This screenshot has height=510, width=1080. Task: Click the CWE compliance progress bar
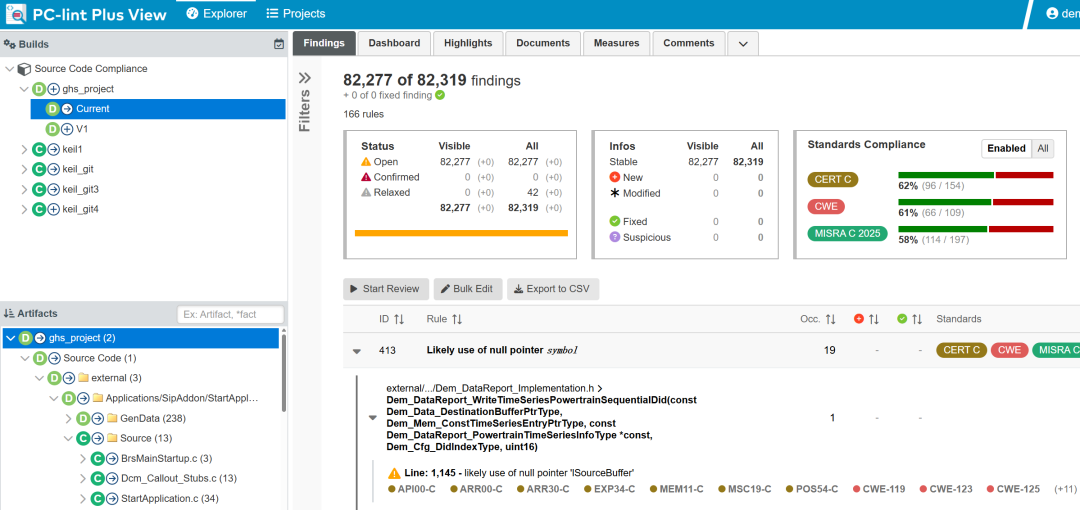[x=976, y=202]
